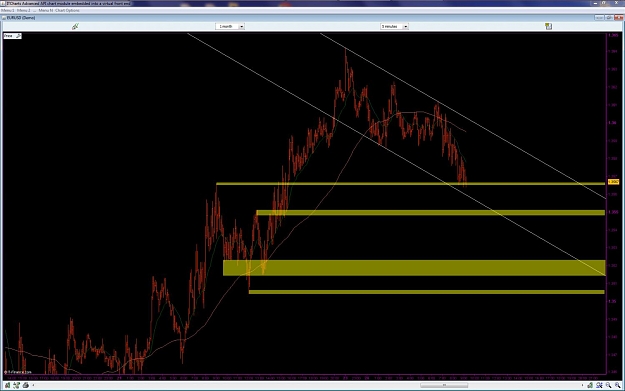
Task: Open the Menu 1 menu
Action: point(8,10)
